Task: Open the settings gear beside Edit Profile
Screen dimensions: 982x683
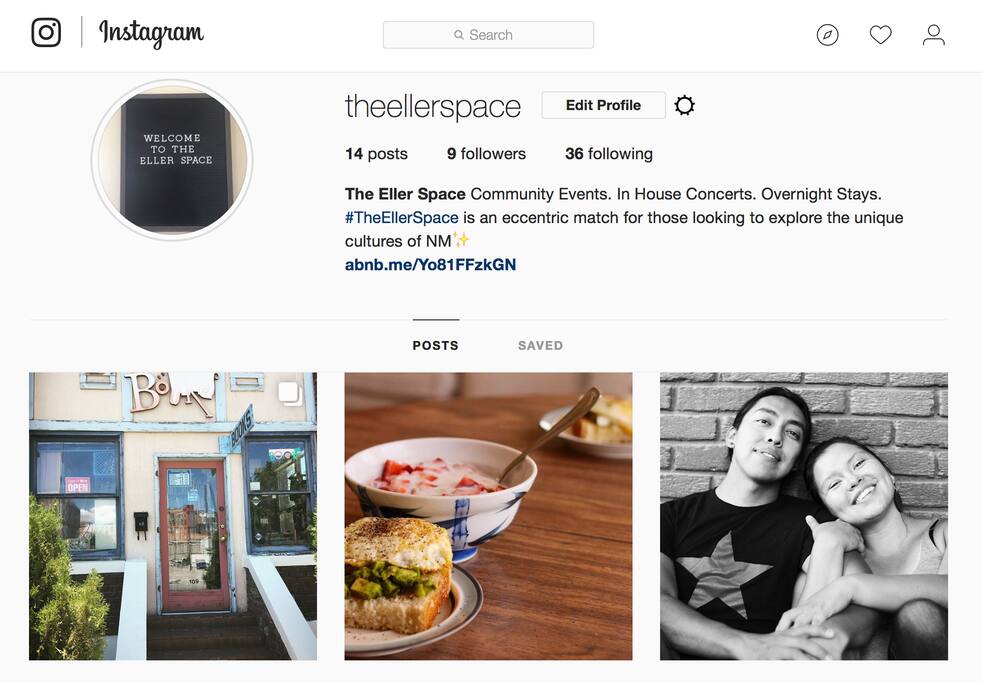Action: 685,105
